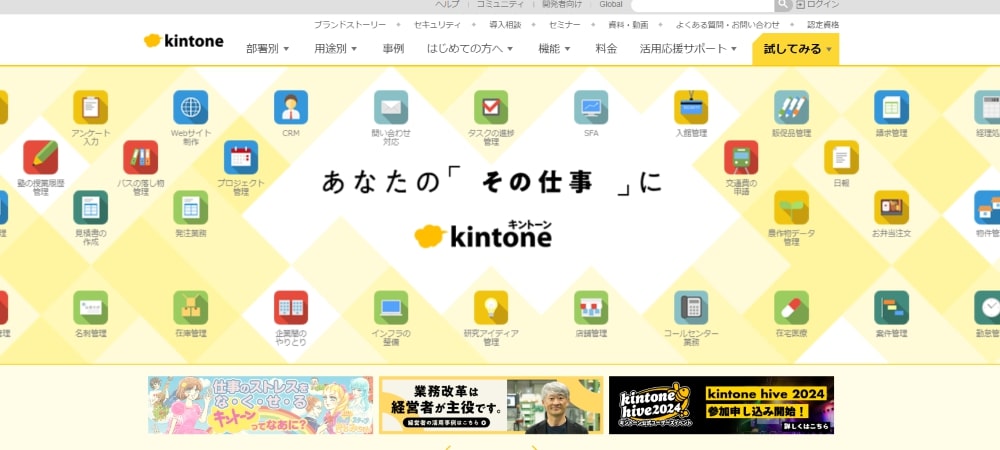Click the kintone logo in header
Image resolution: width=1000 pixels, height=450 pixels.
tap(184, 41)
